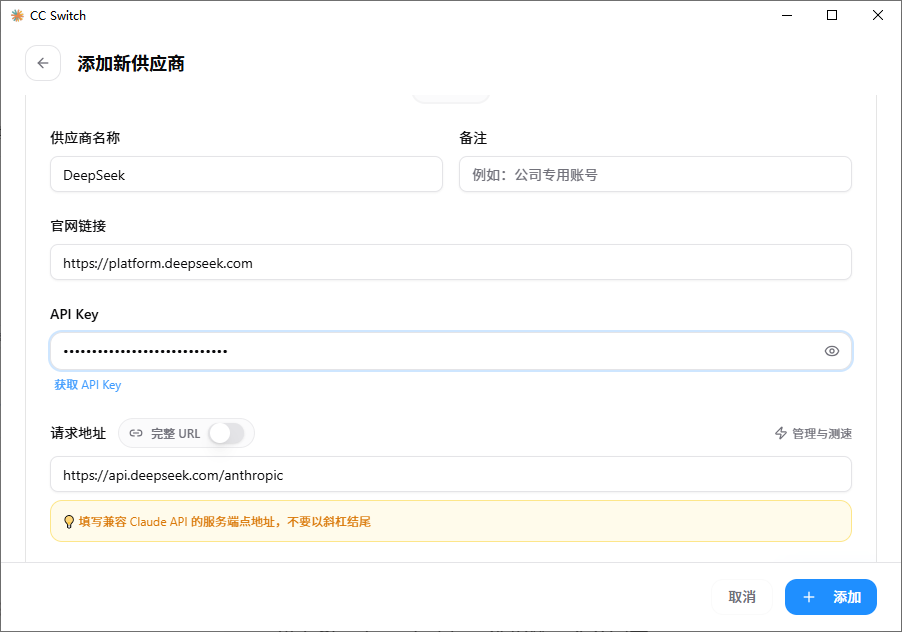Focus the API Key password field
The width and height of the screenshot is (902, 632).
point(450,351)
